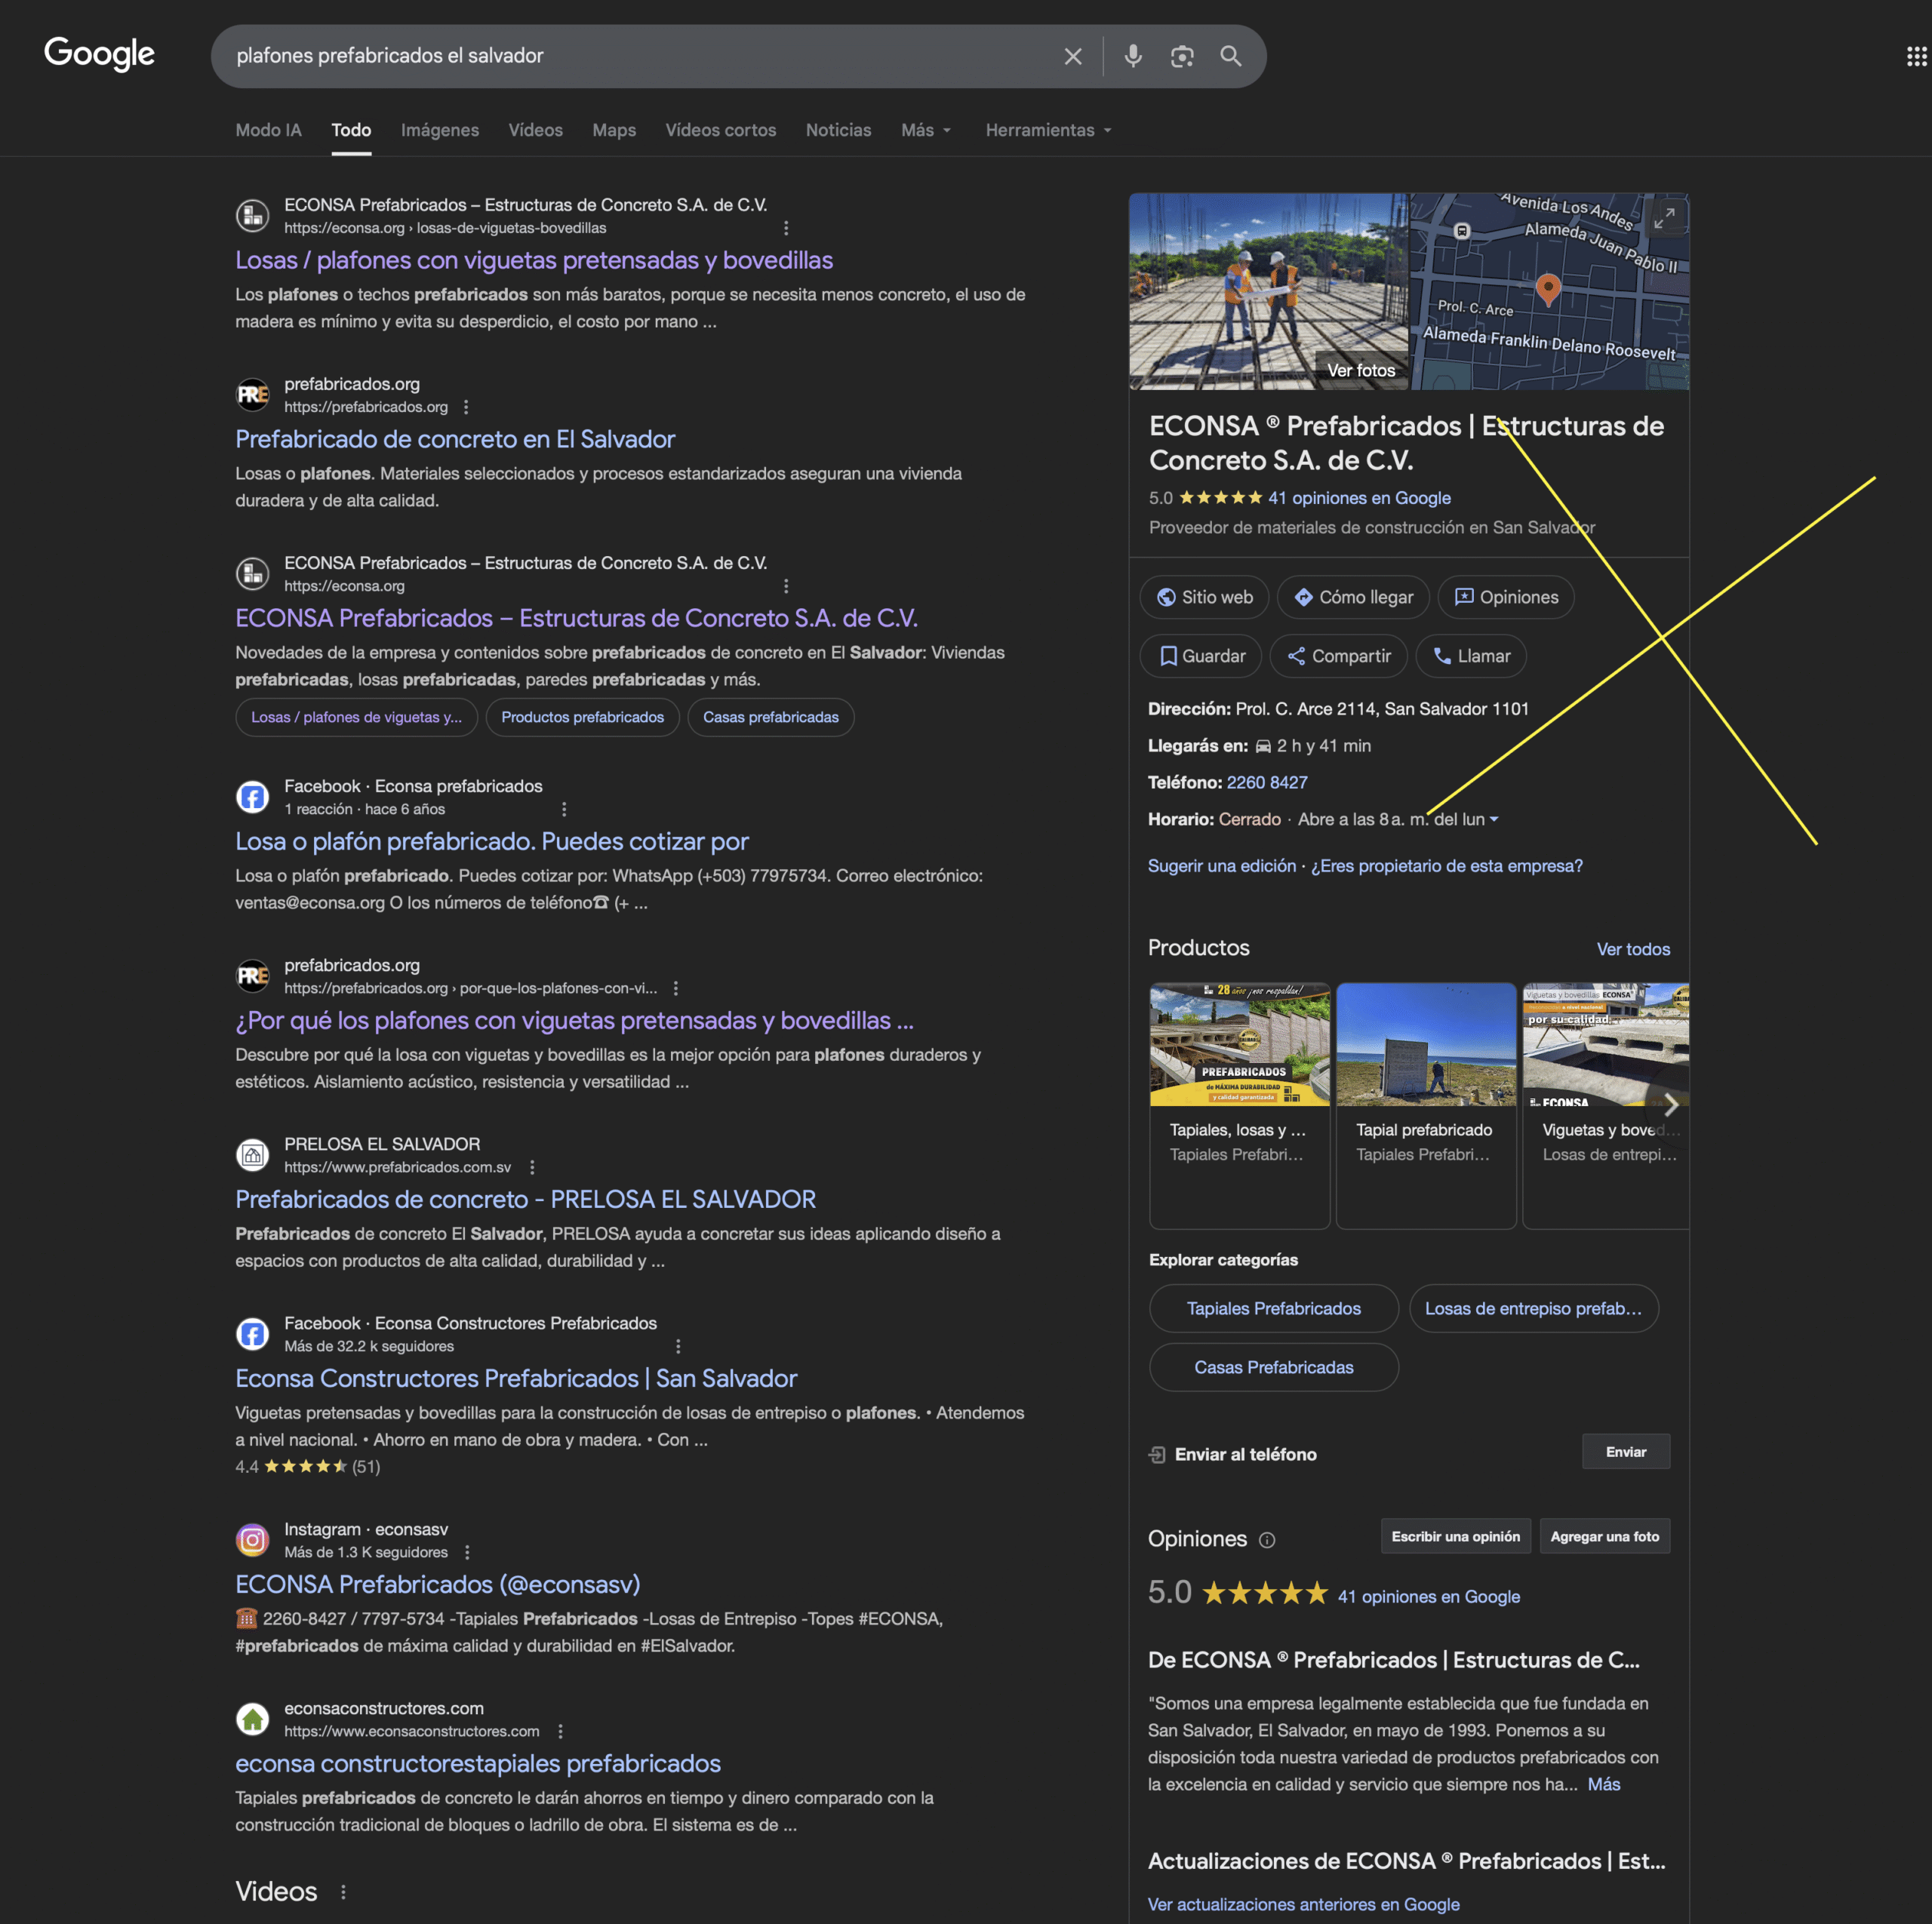Image resolution: width=1932 pixels, height=1924 pixels.
Task: Click Sugerir una edición link
Action: point(1221,866)
